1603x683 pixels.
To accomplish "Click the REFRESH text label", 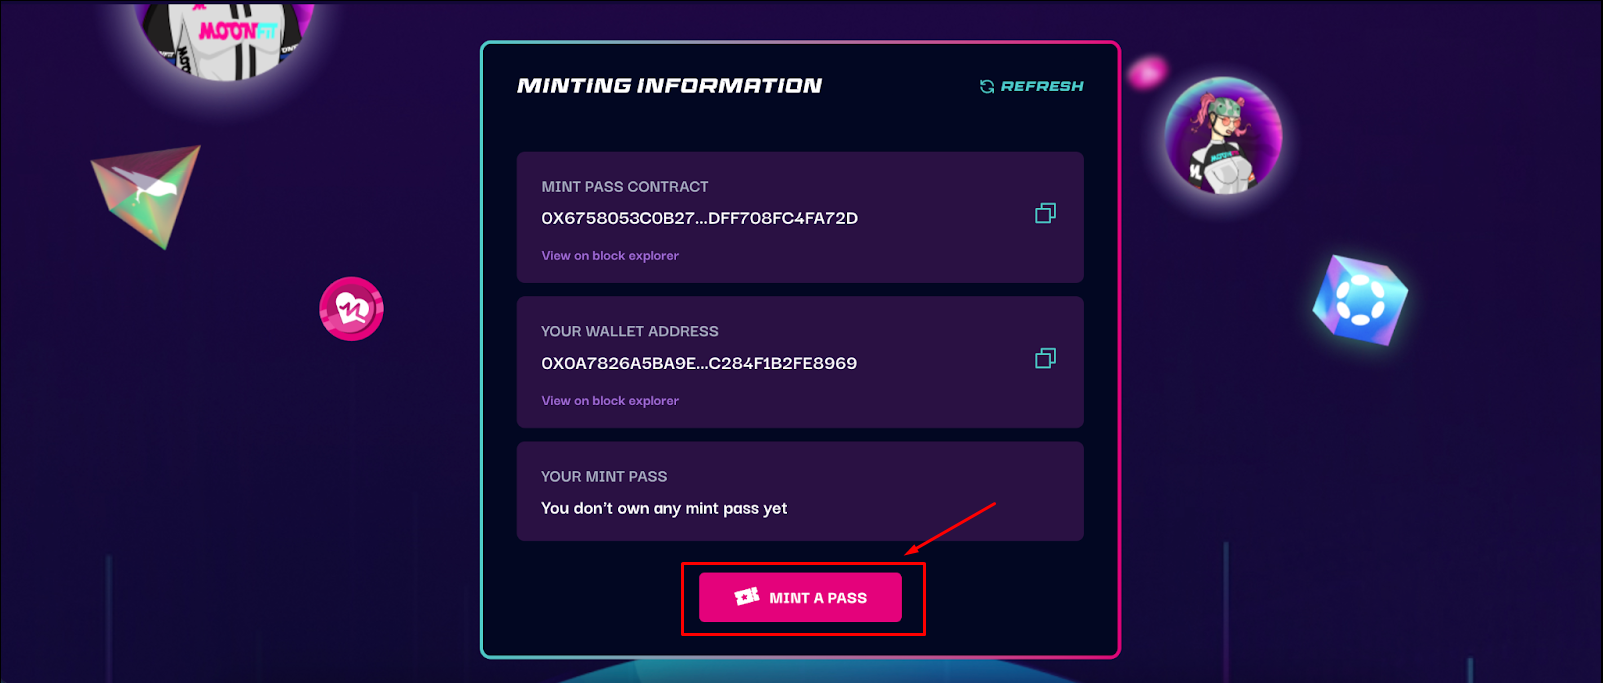I will coord(1042,86).
